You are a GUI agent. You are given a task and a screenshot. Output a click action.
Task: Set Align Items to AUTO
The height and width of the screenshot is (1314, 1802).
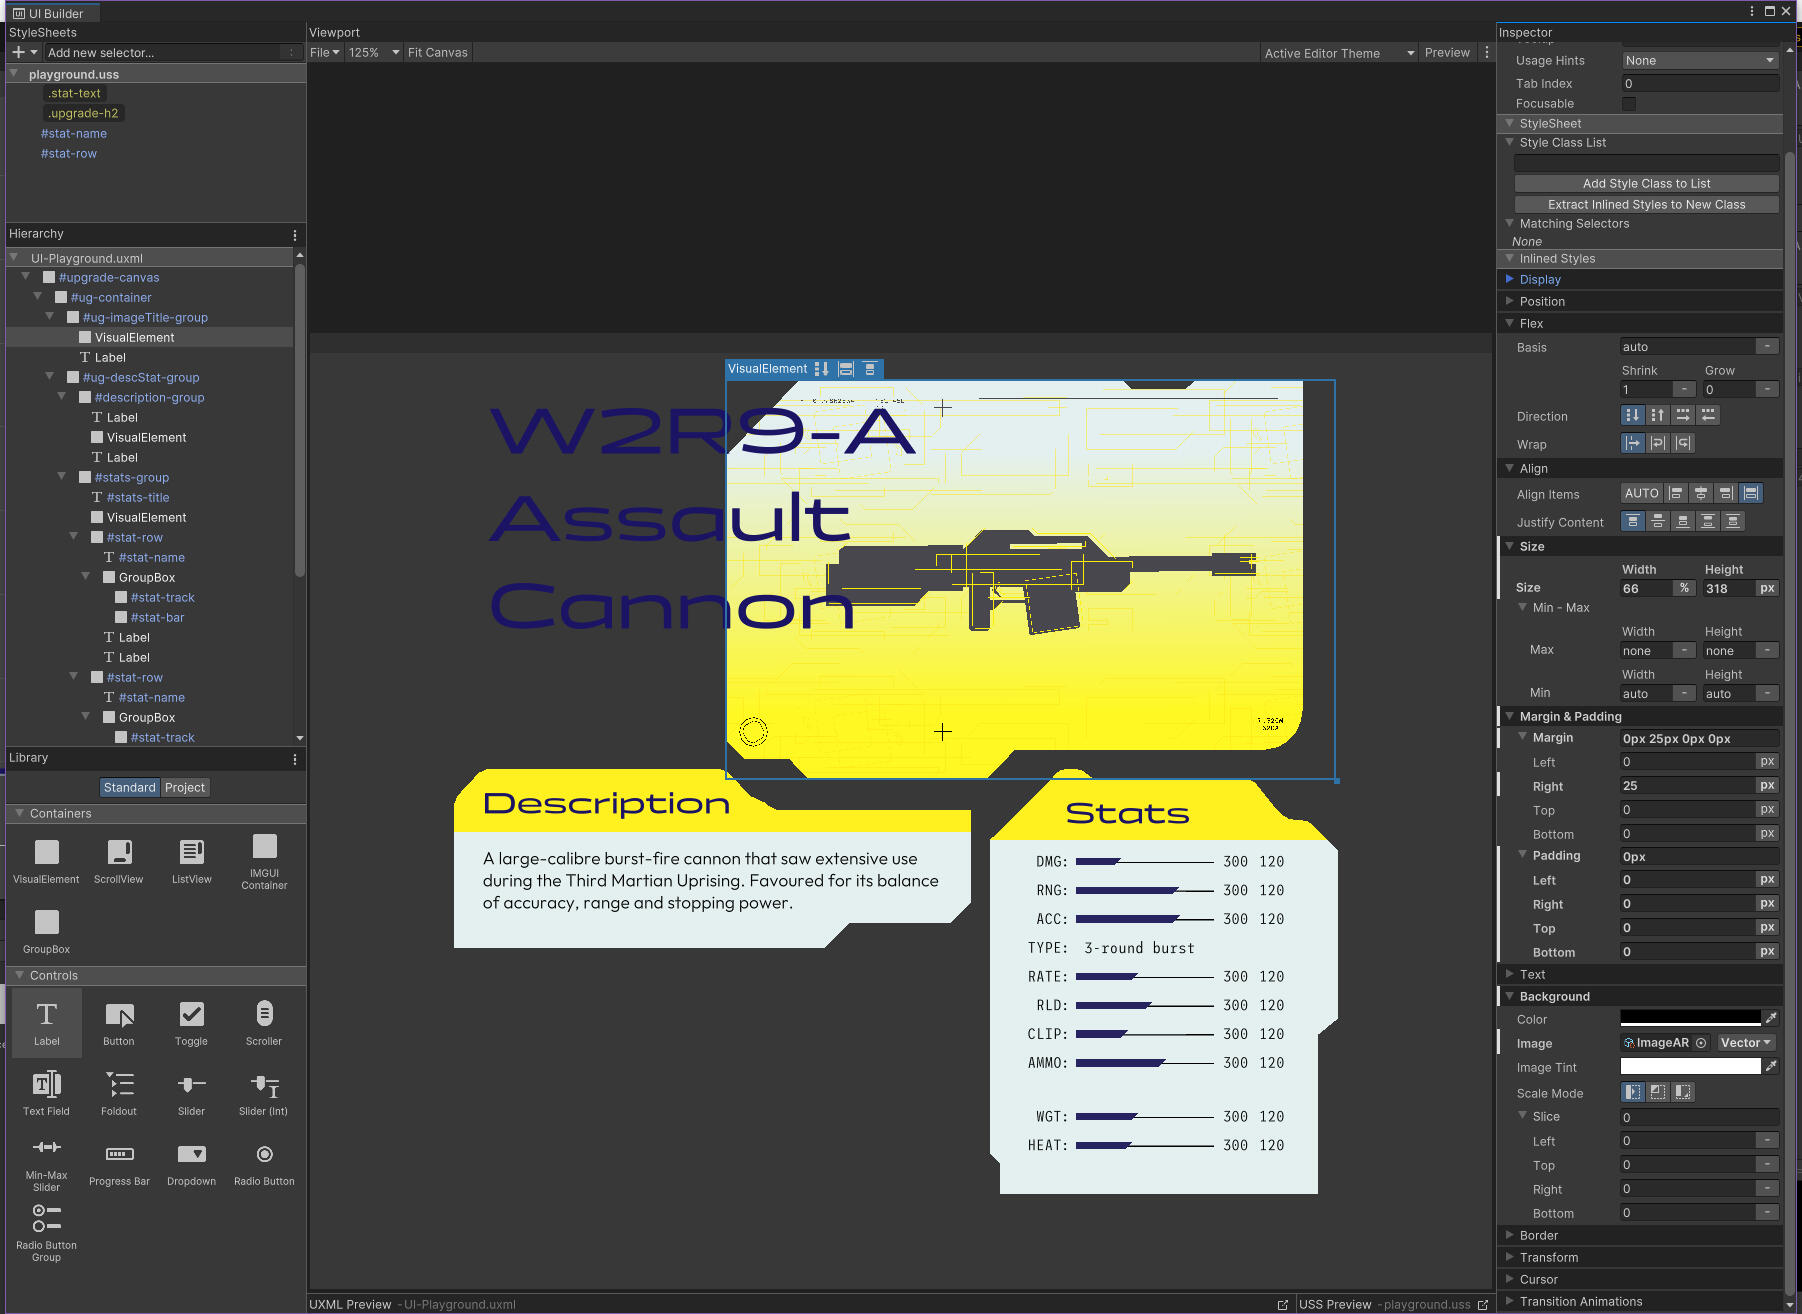pyautogui.click(x=1641, y=493)
